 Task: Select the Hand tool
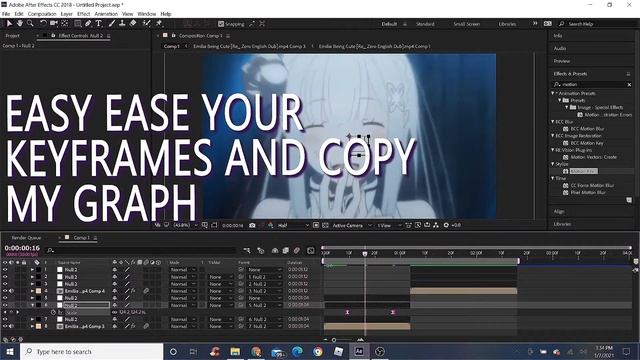point(20,24)
